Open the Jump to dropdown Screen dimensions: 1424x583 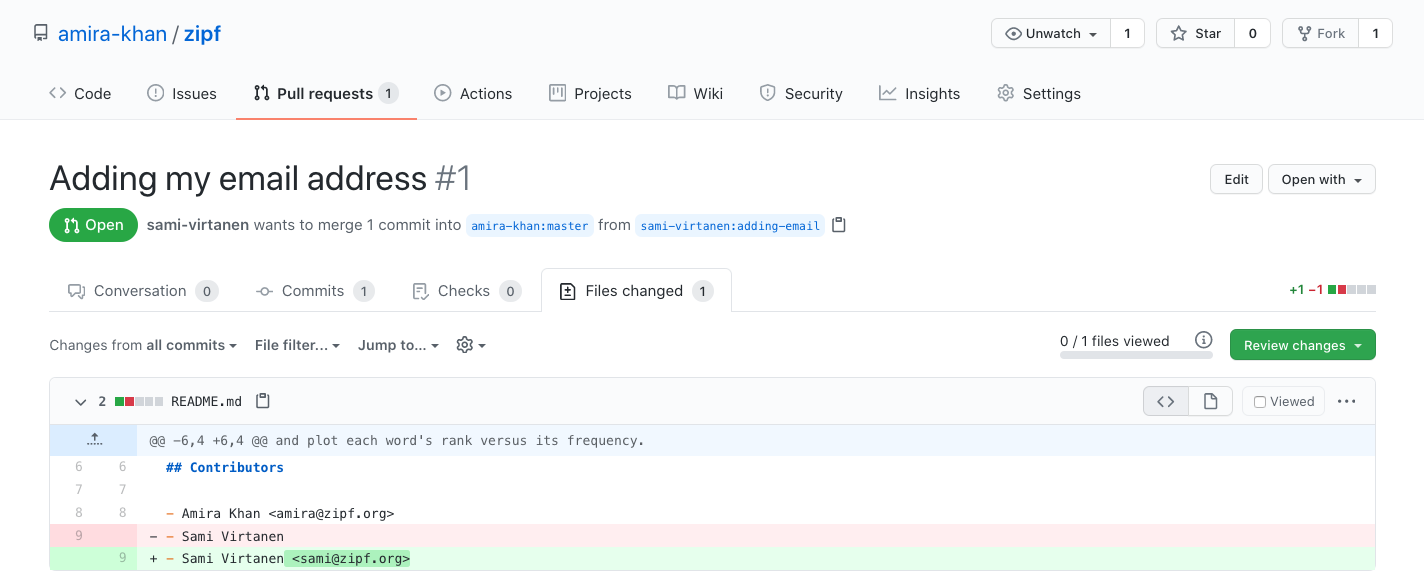[399, 345]
